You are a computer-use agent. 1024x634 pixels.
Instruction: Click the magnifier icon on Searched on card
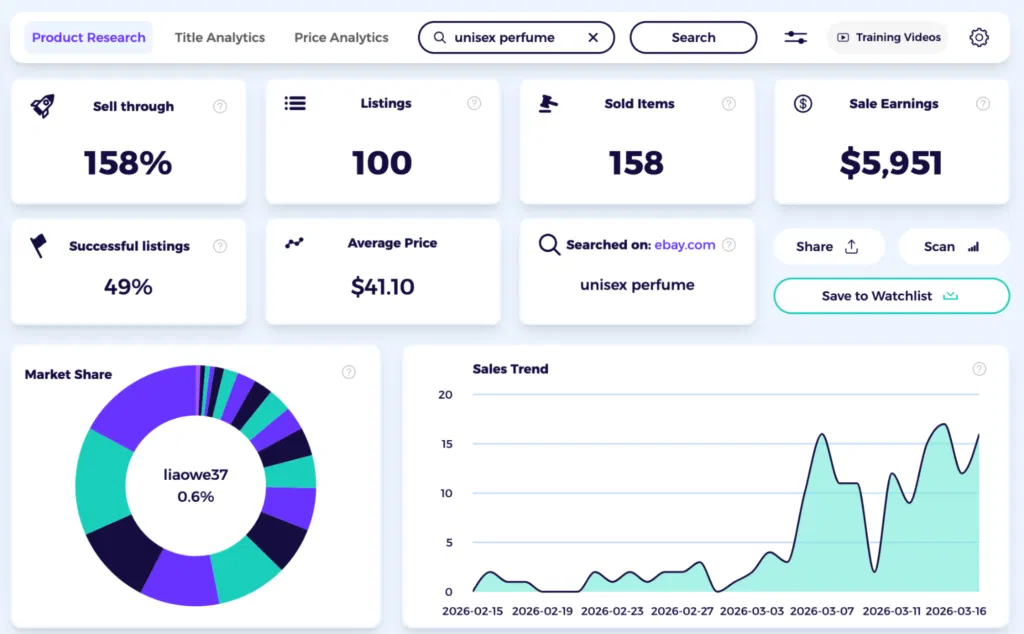click(x=549, y=243)
